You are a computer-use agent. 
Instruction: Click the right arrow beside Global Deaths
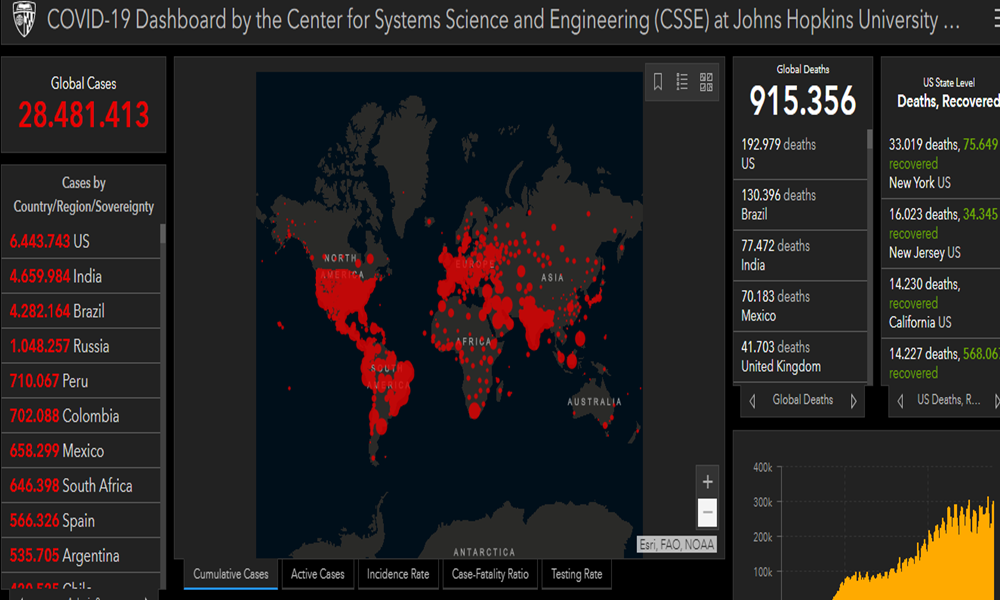[x=853, y=401]
